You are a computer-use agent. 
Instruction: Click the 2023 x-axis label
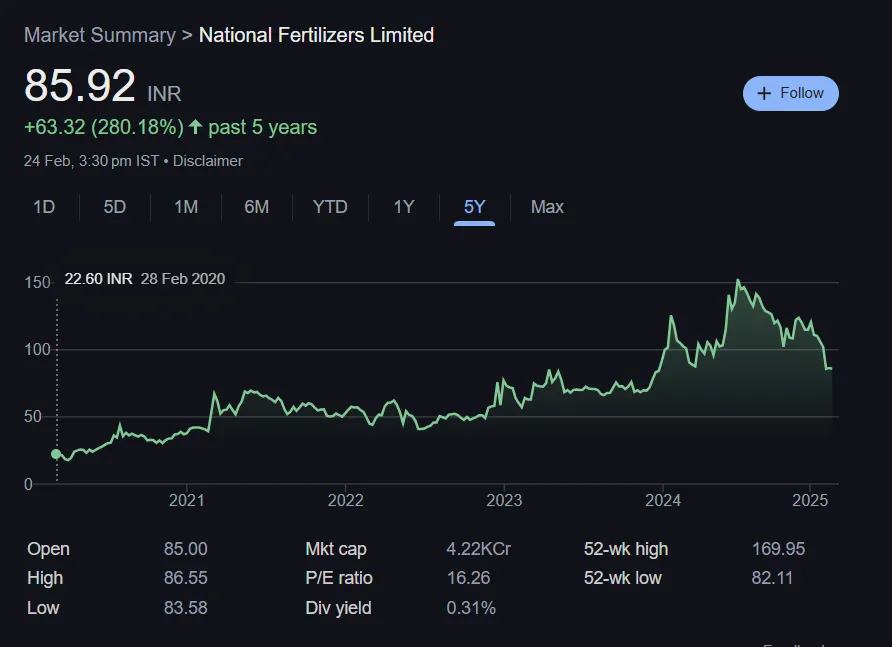(x=504, y=500)
